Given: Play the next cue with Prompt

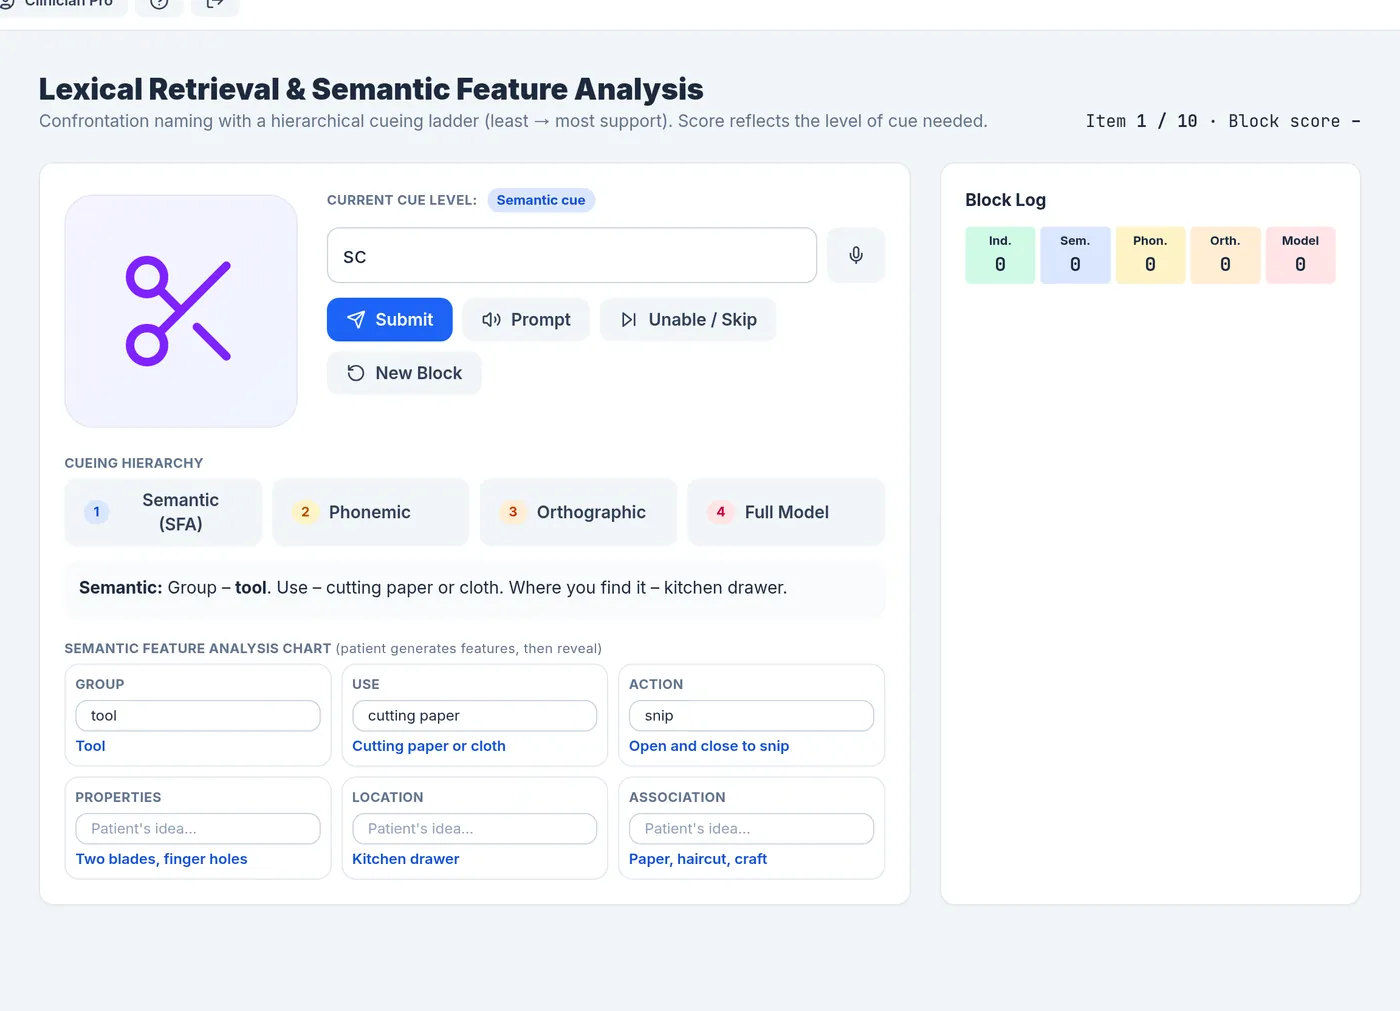Looking at the screenshot, I should tap(526, 320).
